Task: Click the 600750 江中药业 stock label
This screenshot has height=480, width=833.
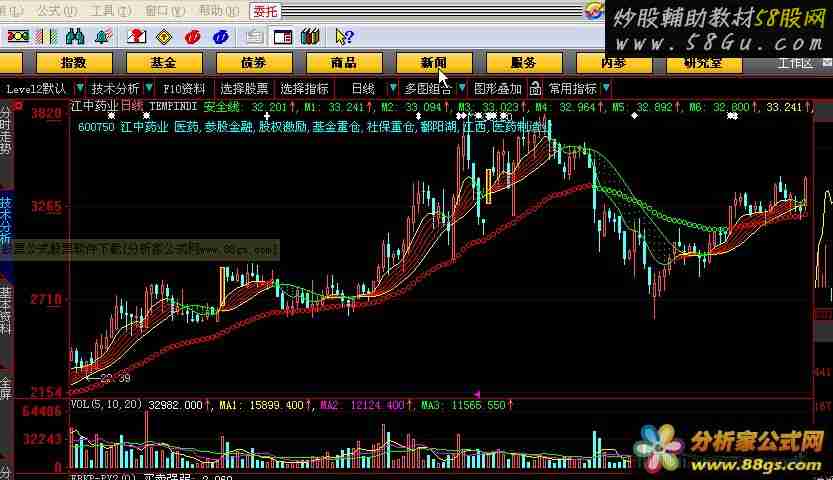Action: coord(123,127)
